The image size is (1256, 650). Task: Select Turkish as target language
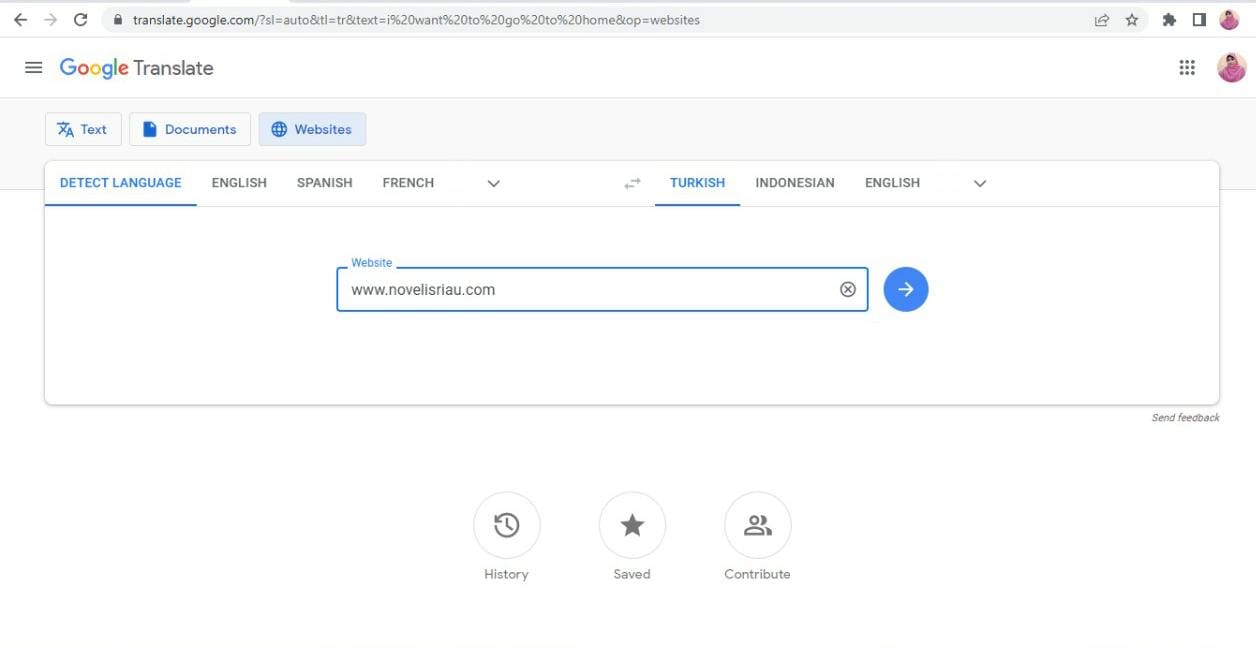point(698,183)
